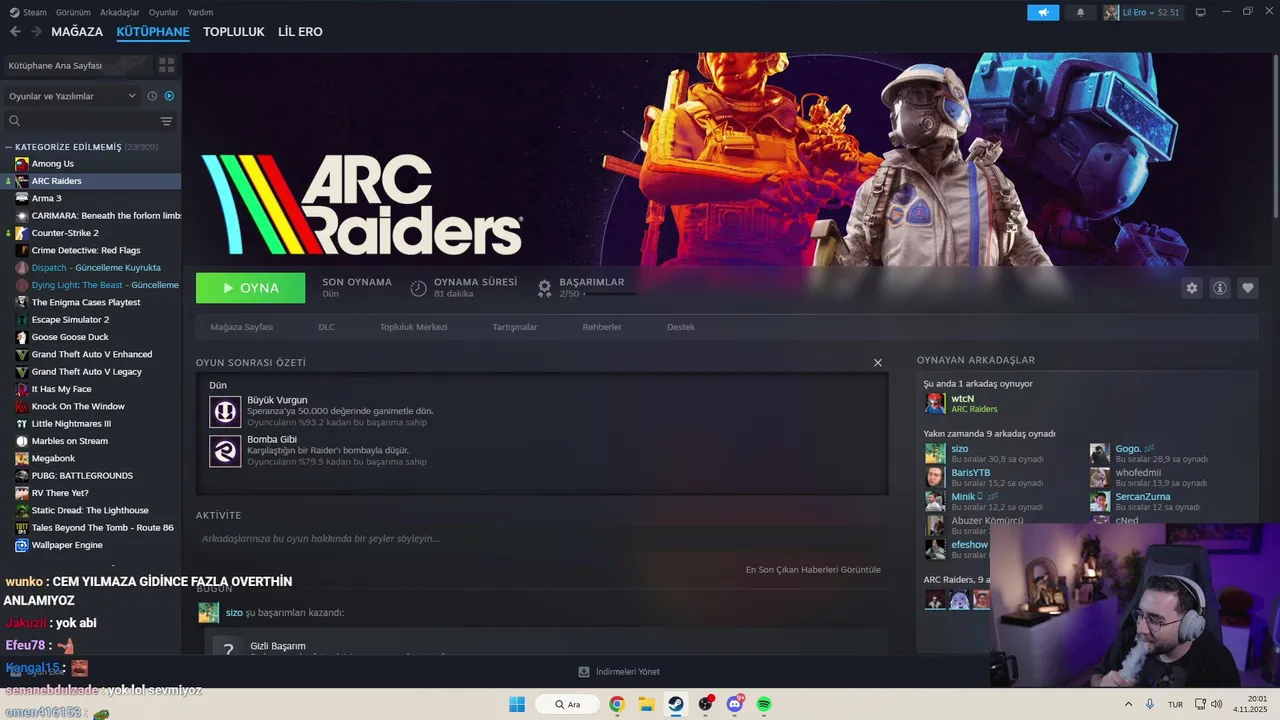Viewport: 1280px width, 720px height.
Task: Open the Oyunlar ve Yazılımlar dropdown
Action: 72,96
